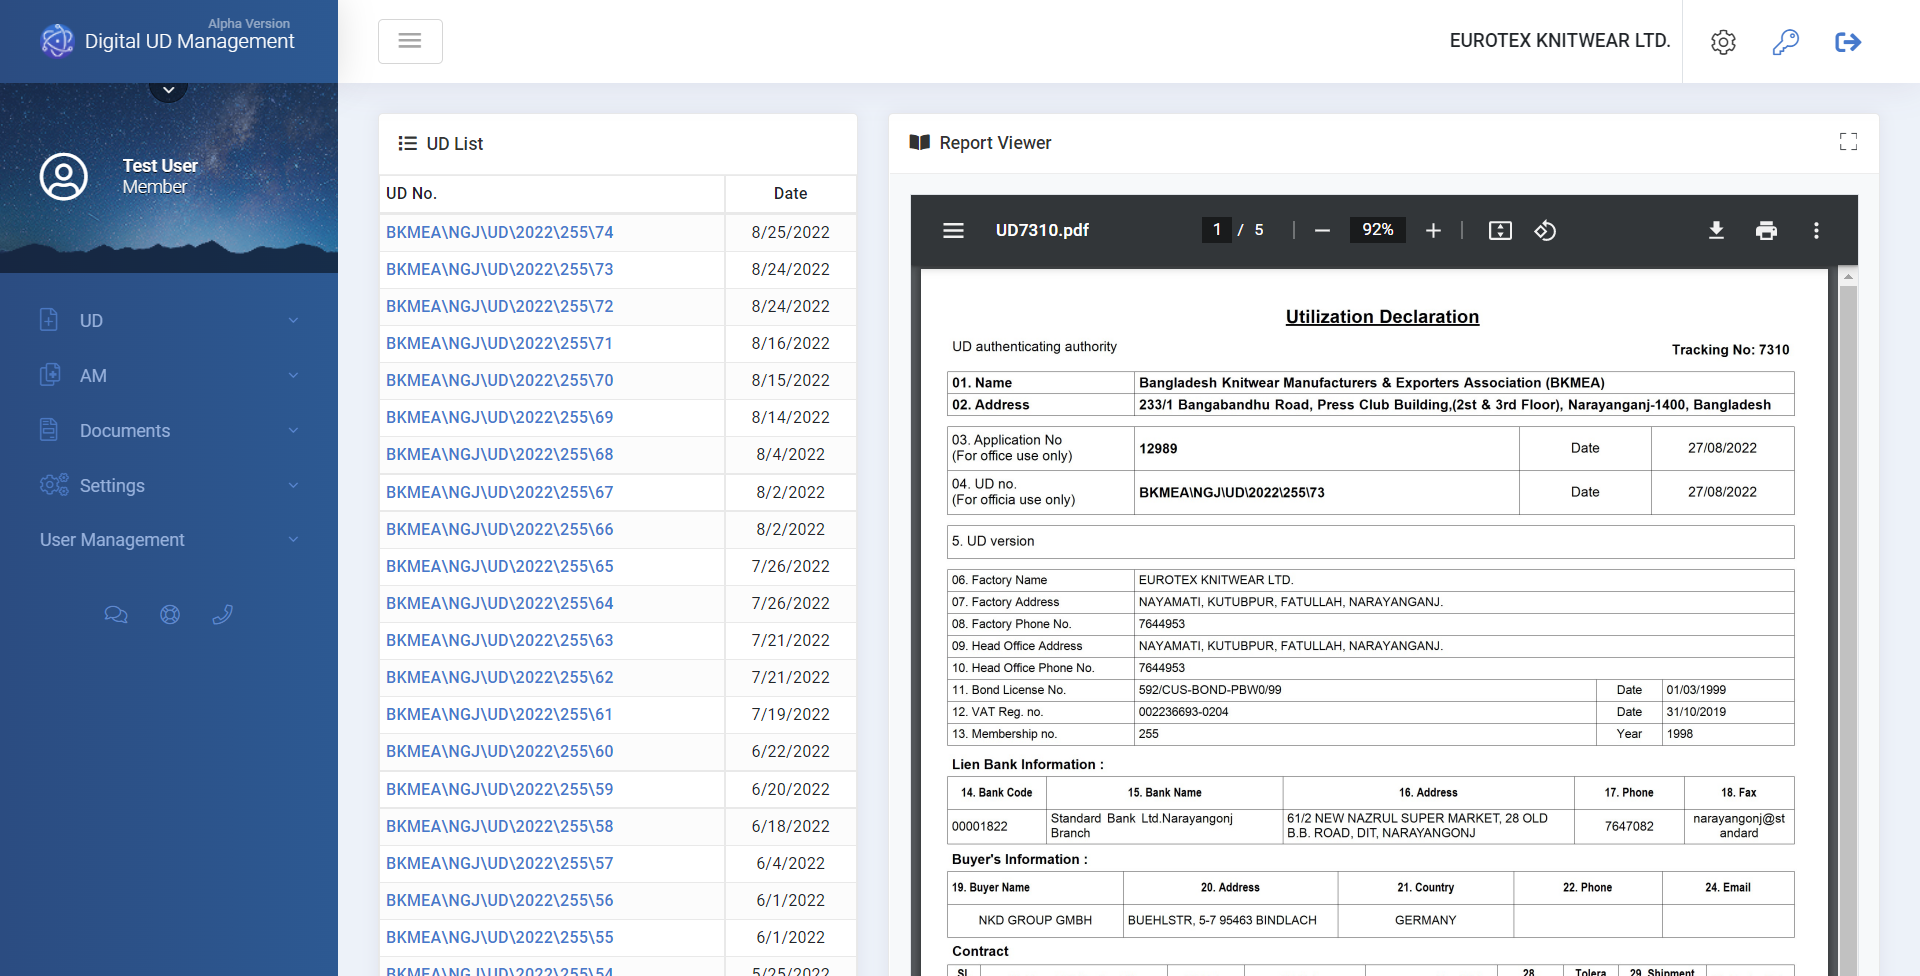Download the UD7310.pdf file
Screen dimensions: 1920x976
(1716, 231)
